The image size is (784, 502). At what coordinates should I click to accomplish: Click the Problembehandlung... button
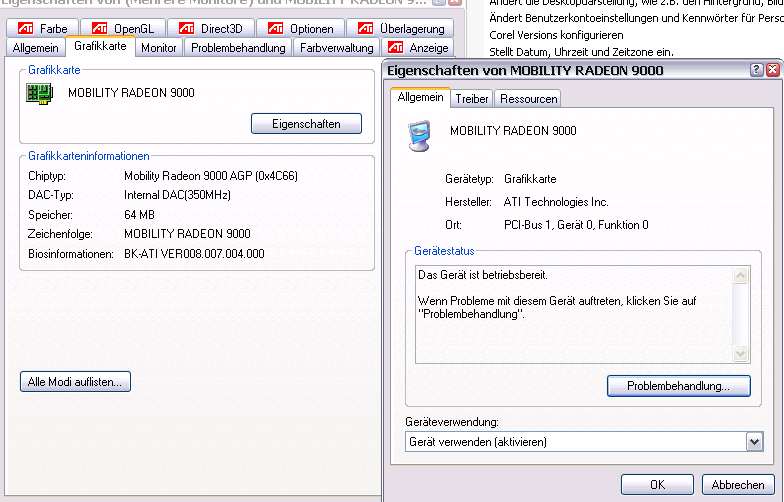click(678, 386)
